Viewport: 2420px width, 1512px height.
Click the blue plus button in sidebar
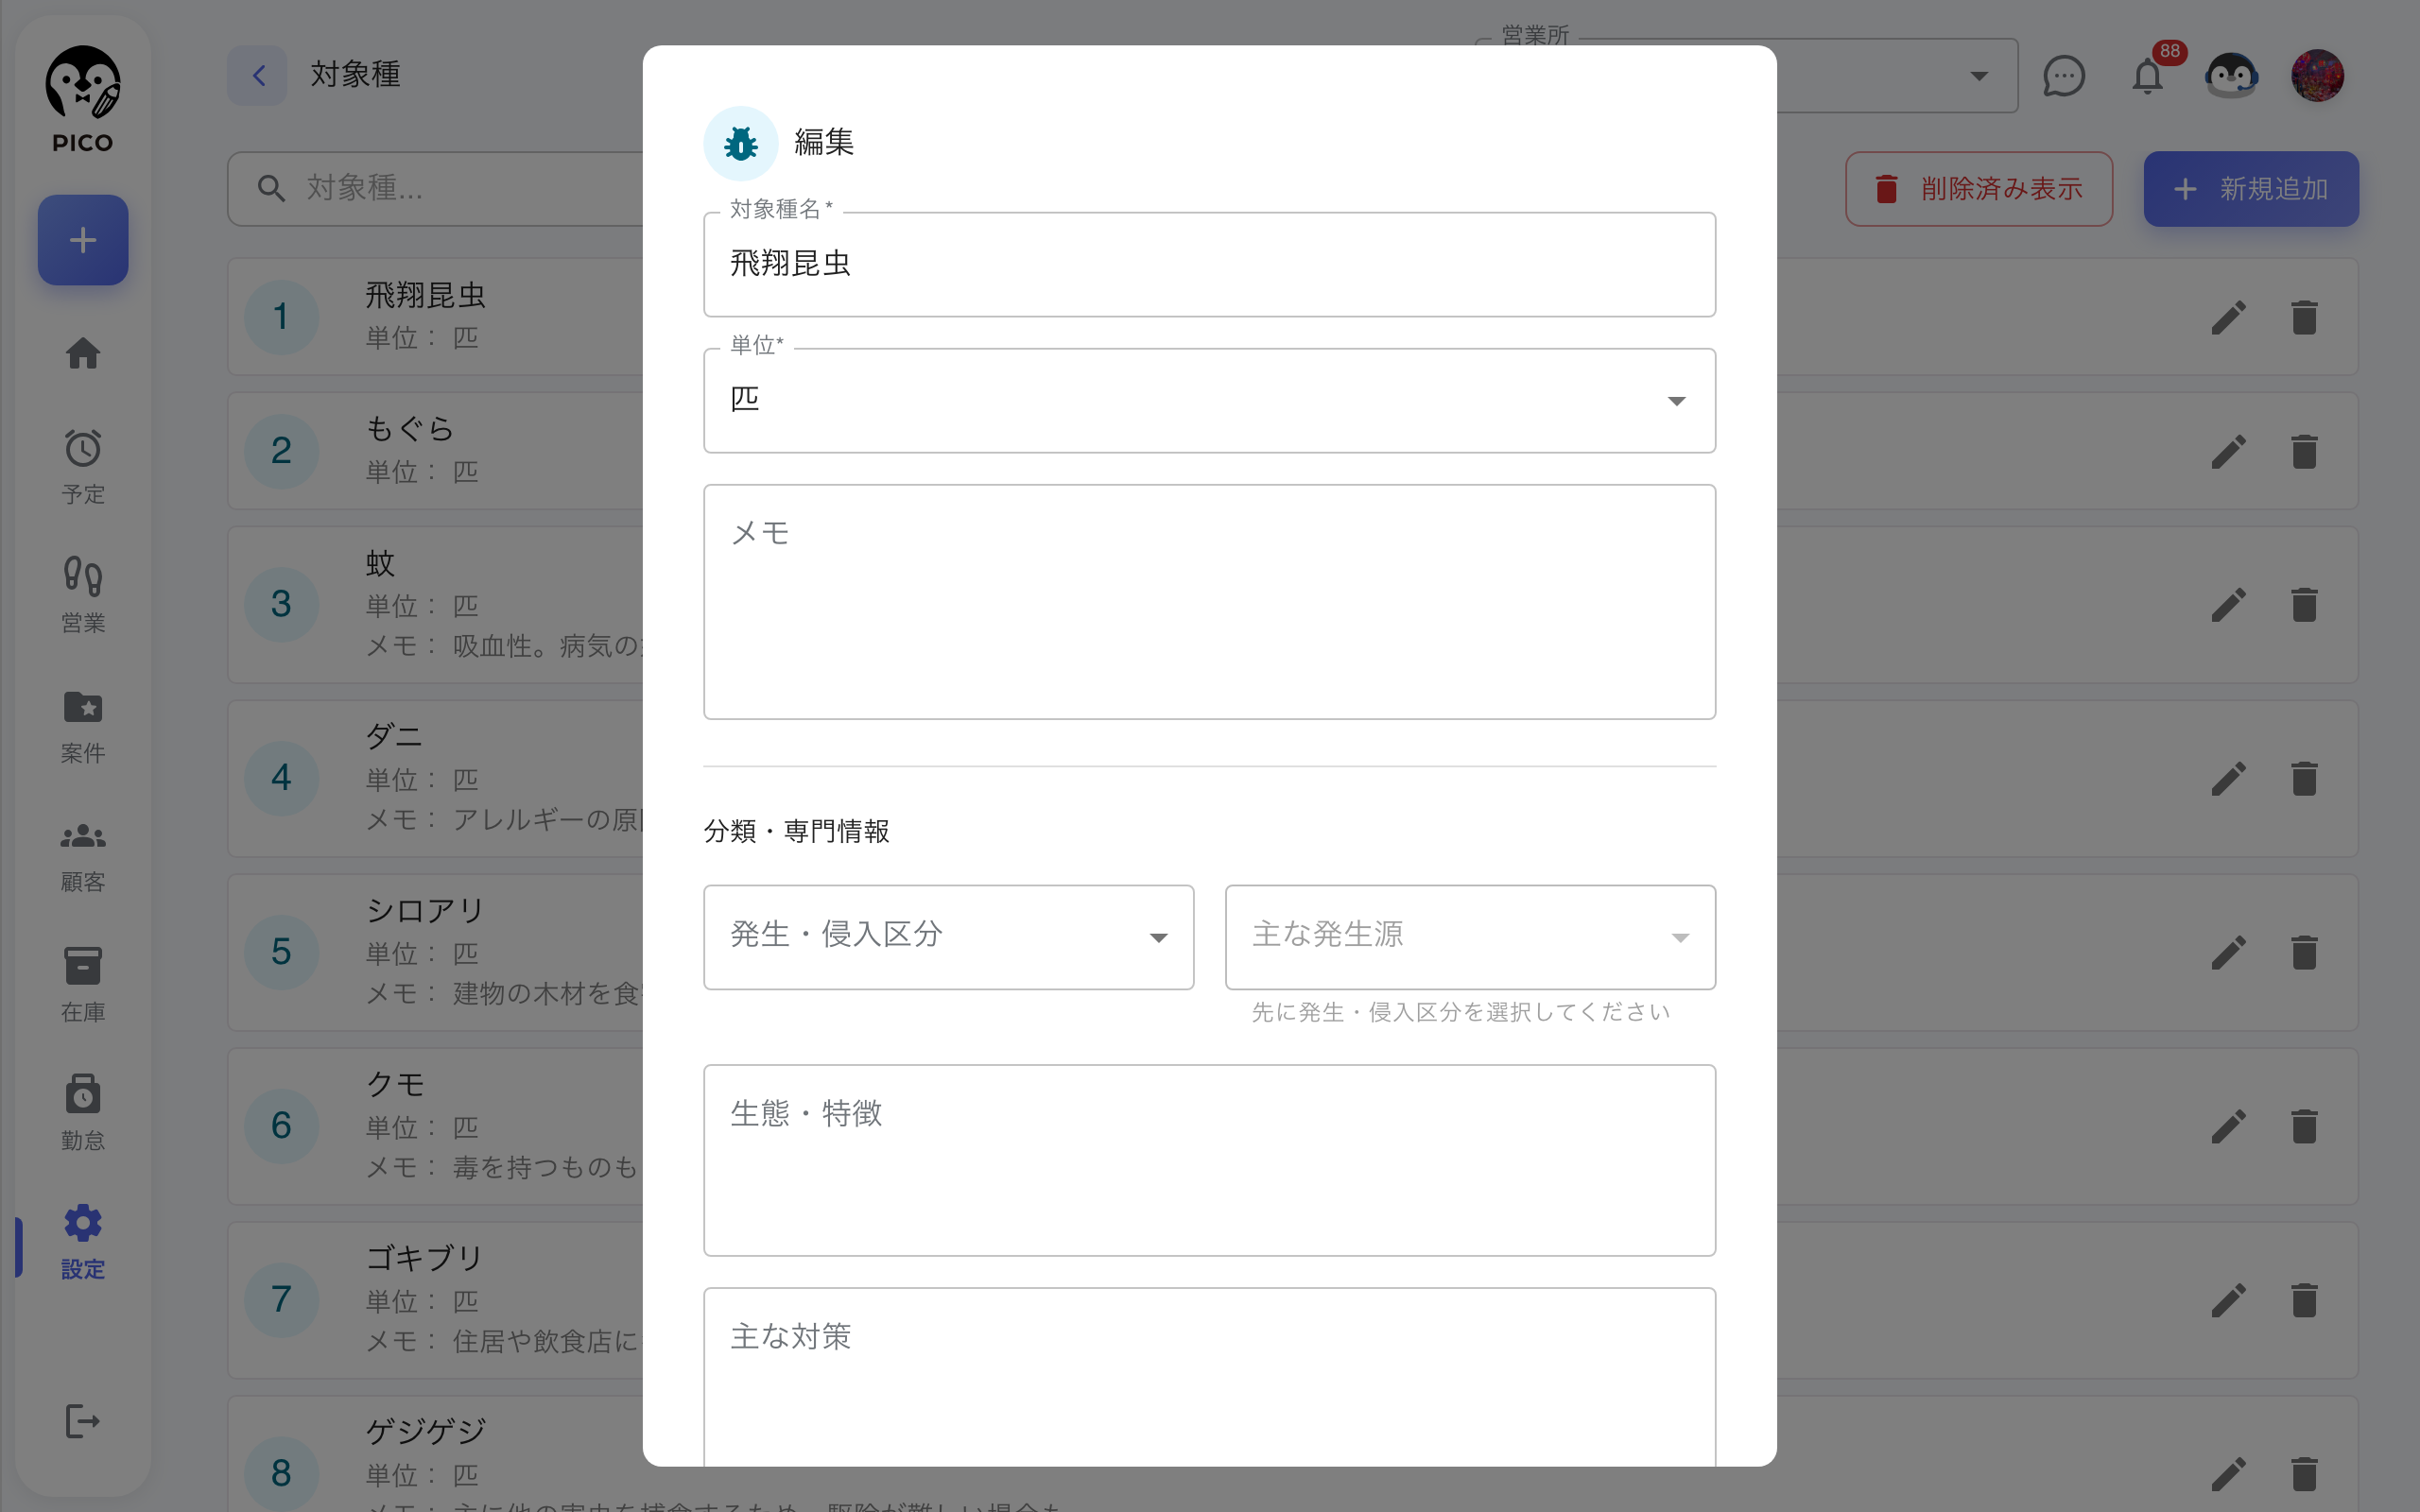tap(83, 240)
